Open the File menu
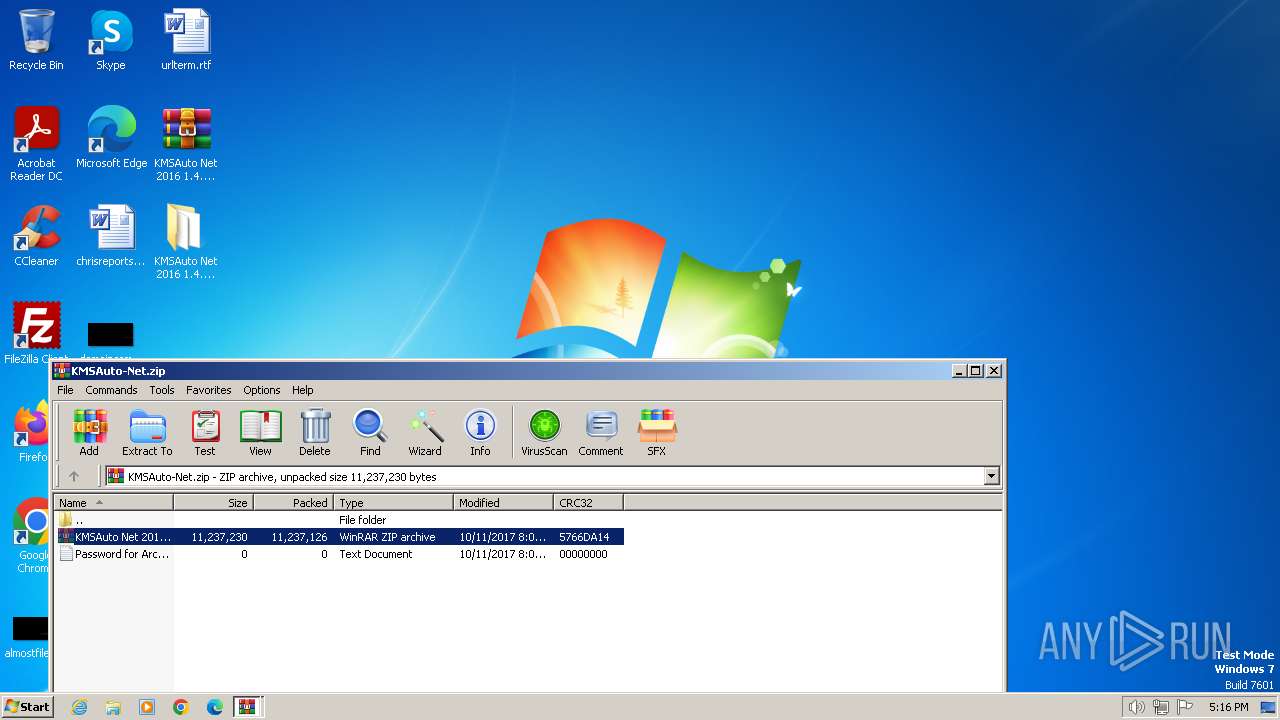The width and height of the screenshot is (1280, 720). pos(65,390)
